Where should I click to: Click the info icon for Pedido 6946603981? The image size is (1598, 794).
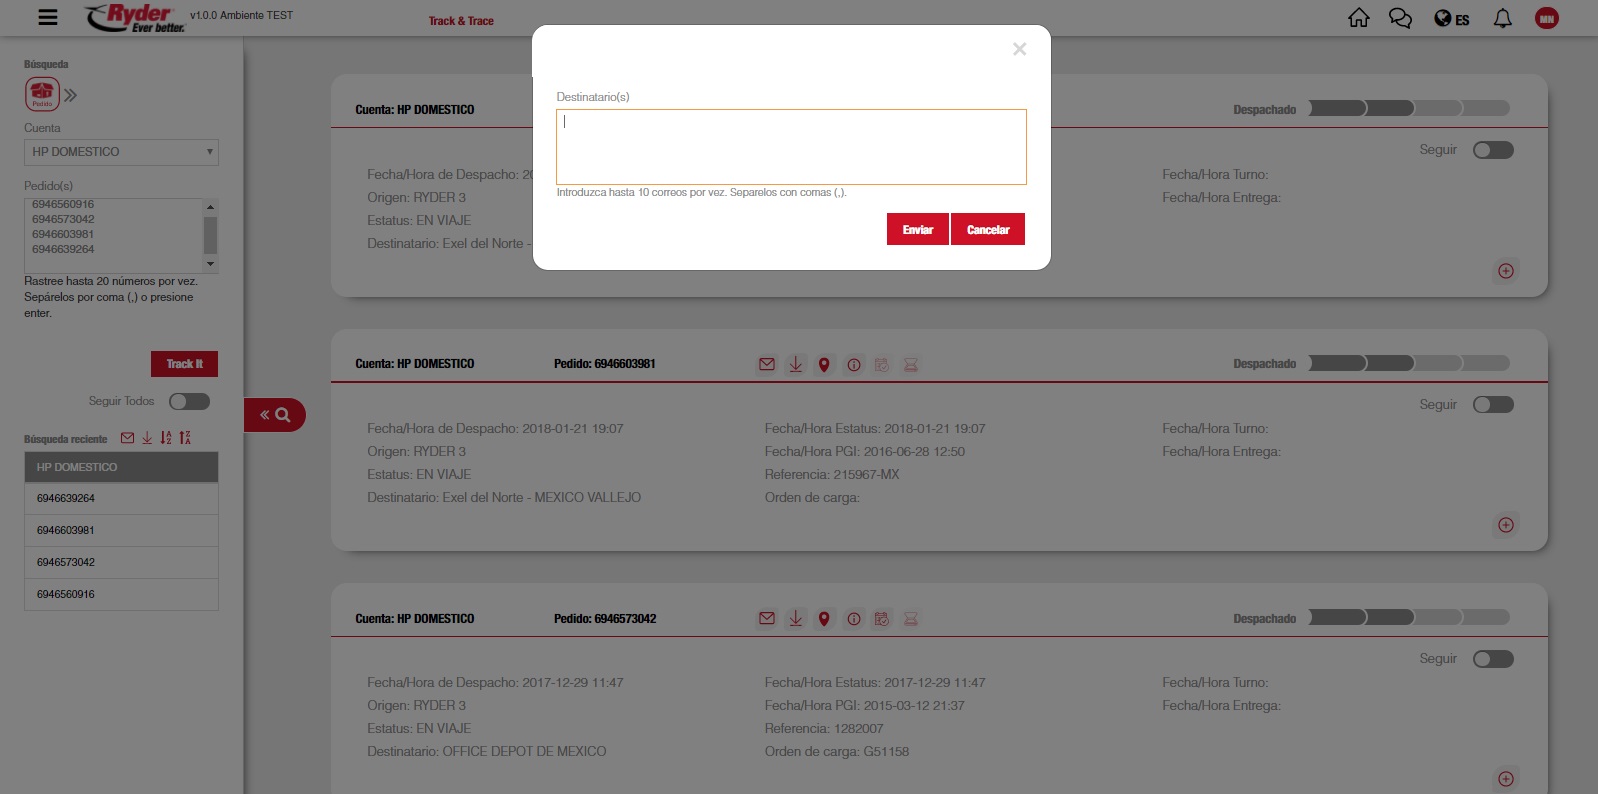point(854,365)
